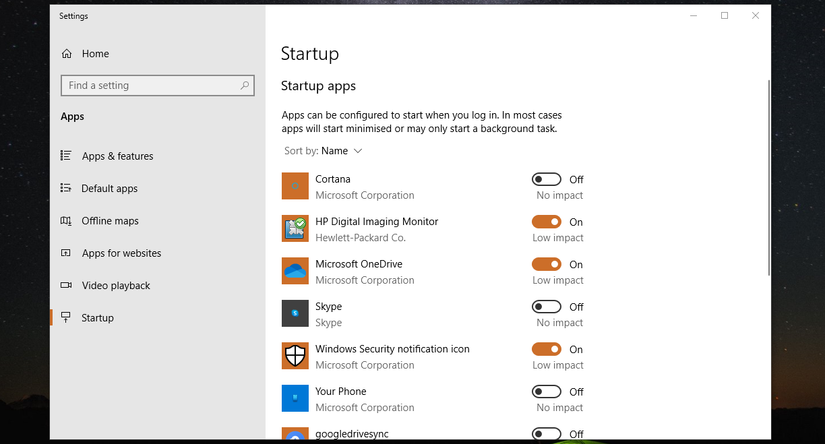Disable HP Digital Imaging Monitor startup
825x444 pixels.
click(546, 222)
